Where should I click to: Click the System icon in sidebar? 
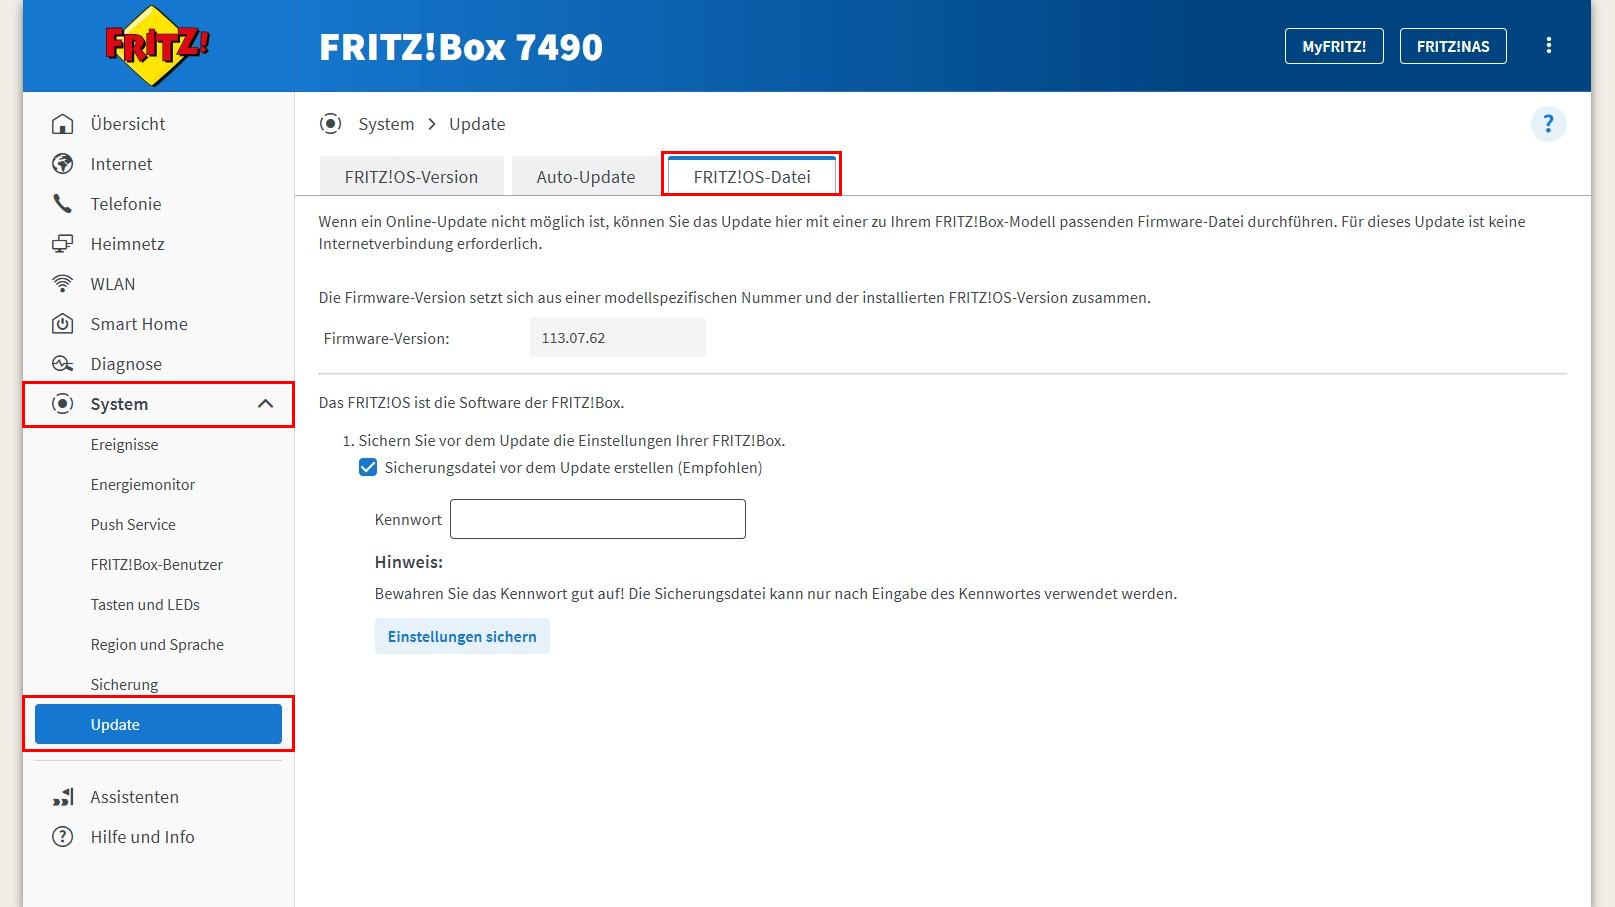click(62, 404)
